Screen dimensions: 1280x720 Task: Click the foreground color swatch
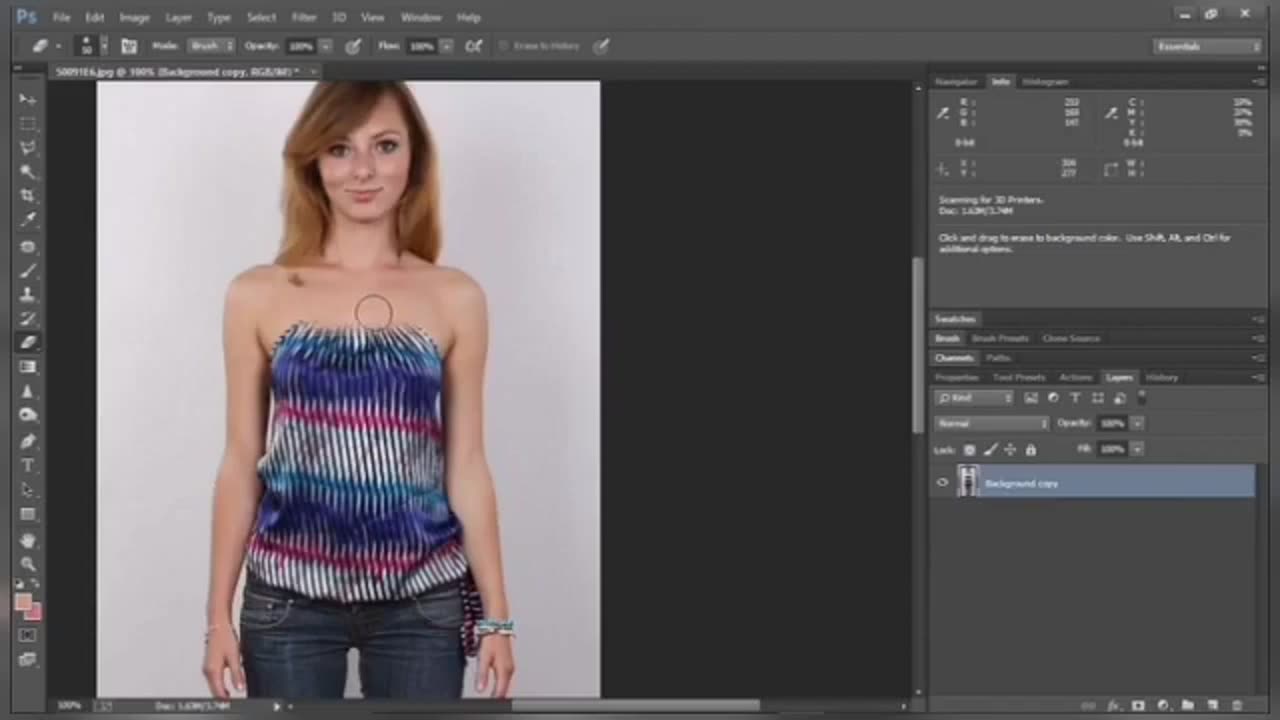pyautogui.click(x=23, y=602)
